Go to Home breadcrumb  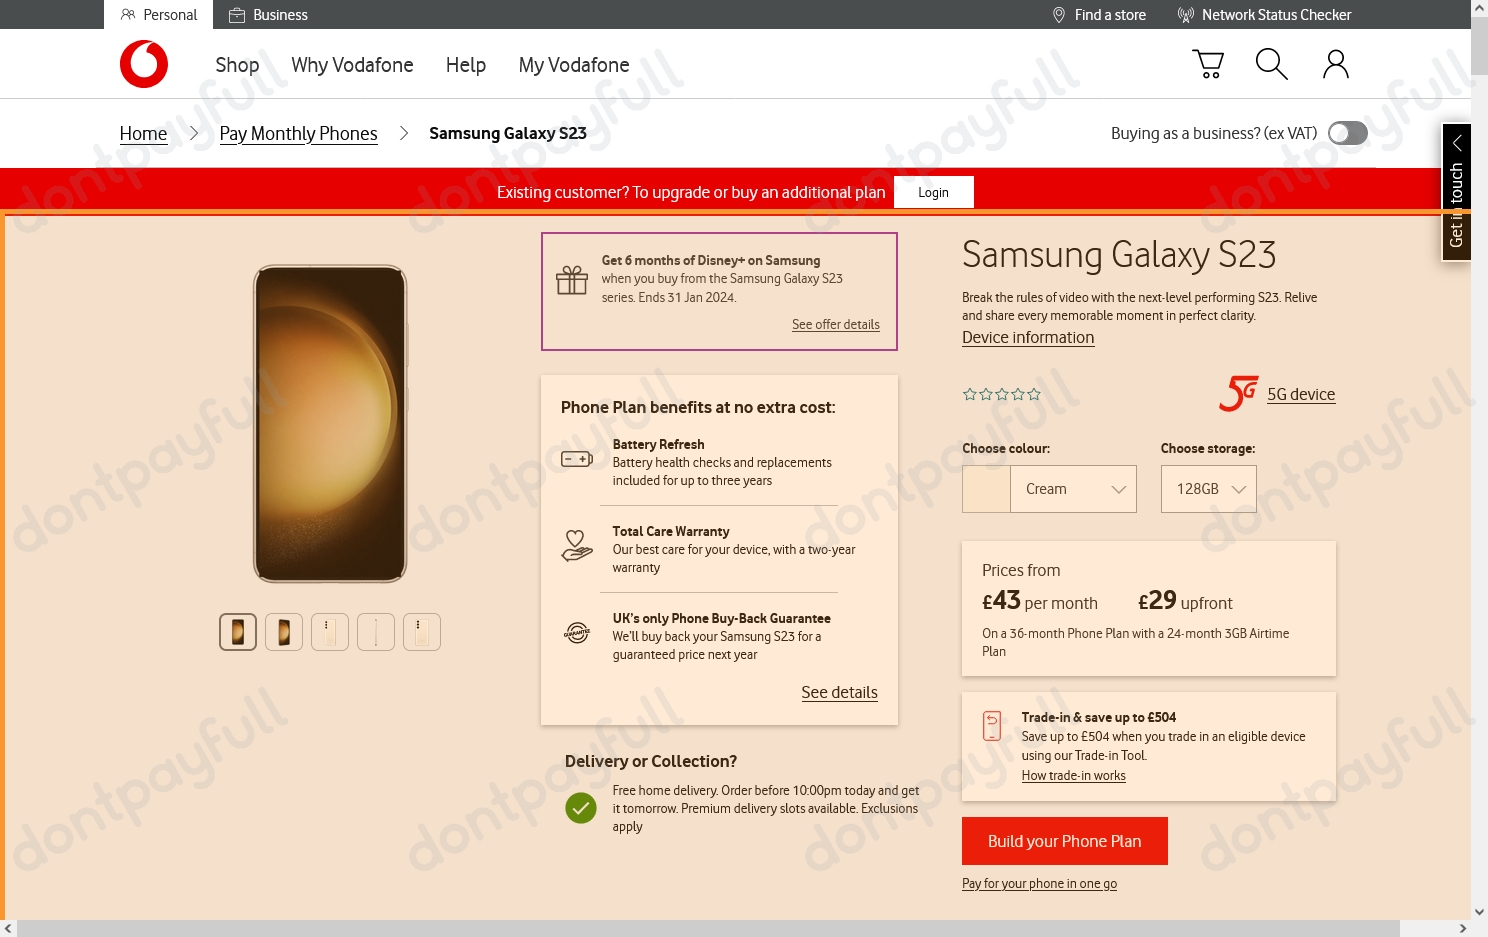143,133
